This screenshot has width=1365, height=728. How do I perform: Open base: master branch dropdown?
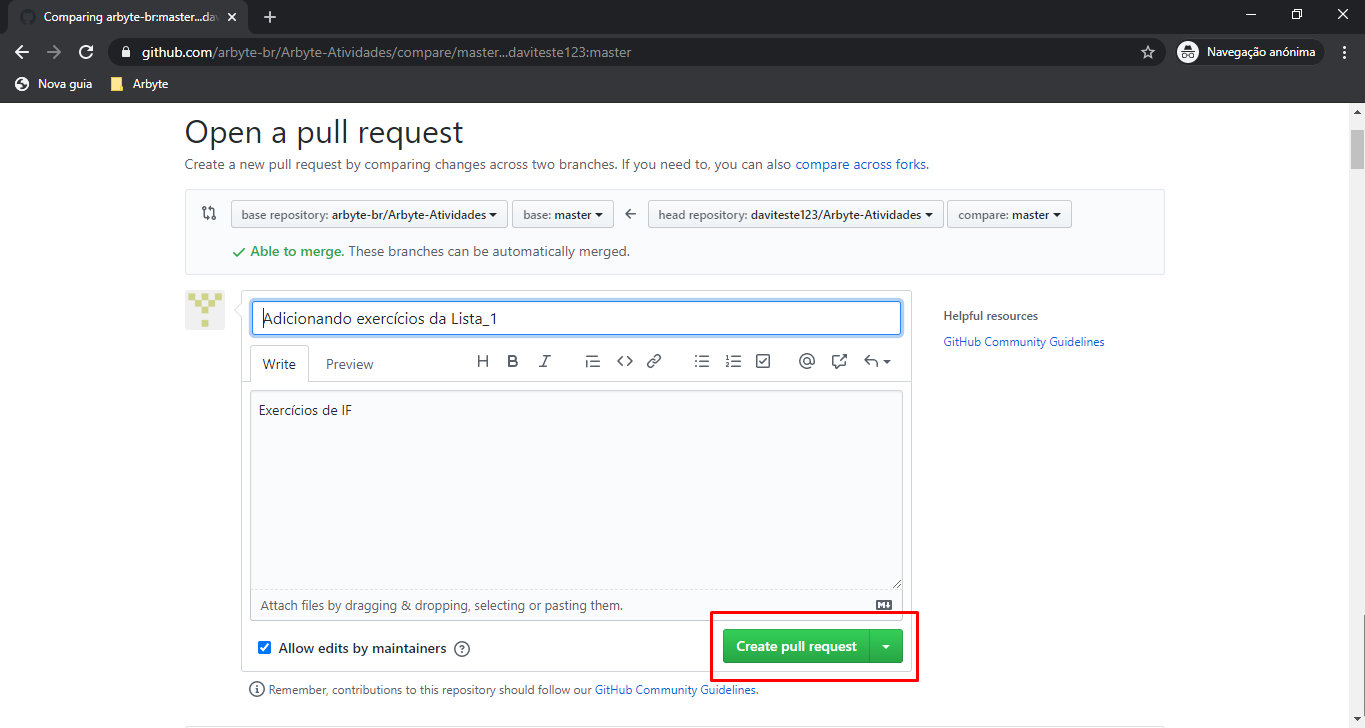(563, 215)
